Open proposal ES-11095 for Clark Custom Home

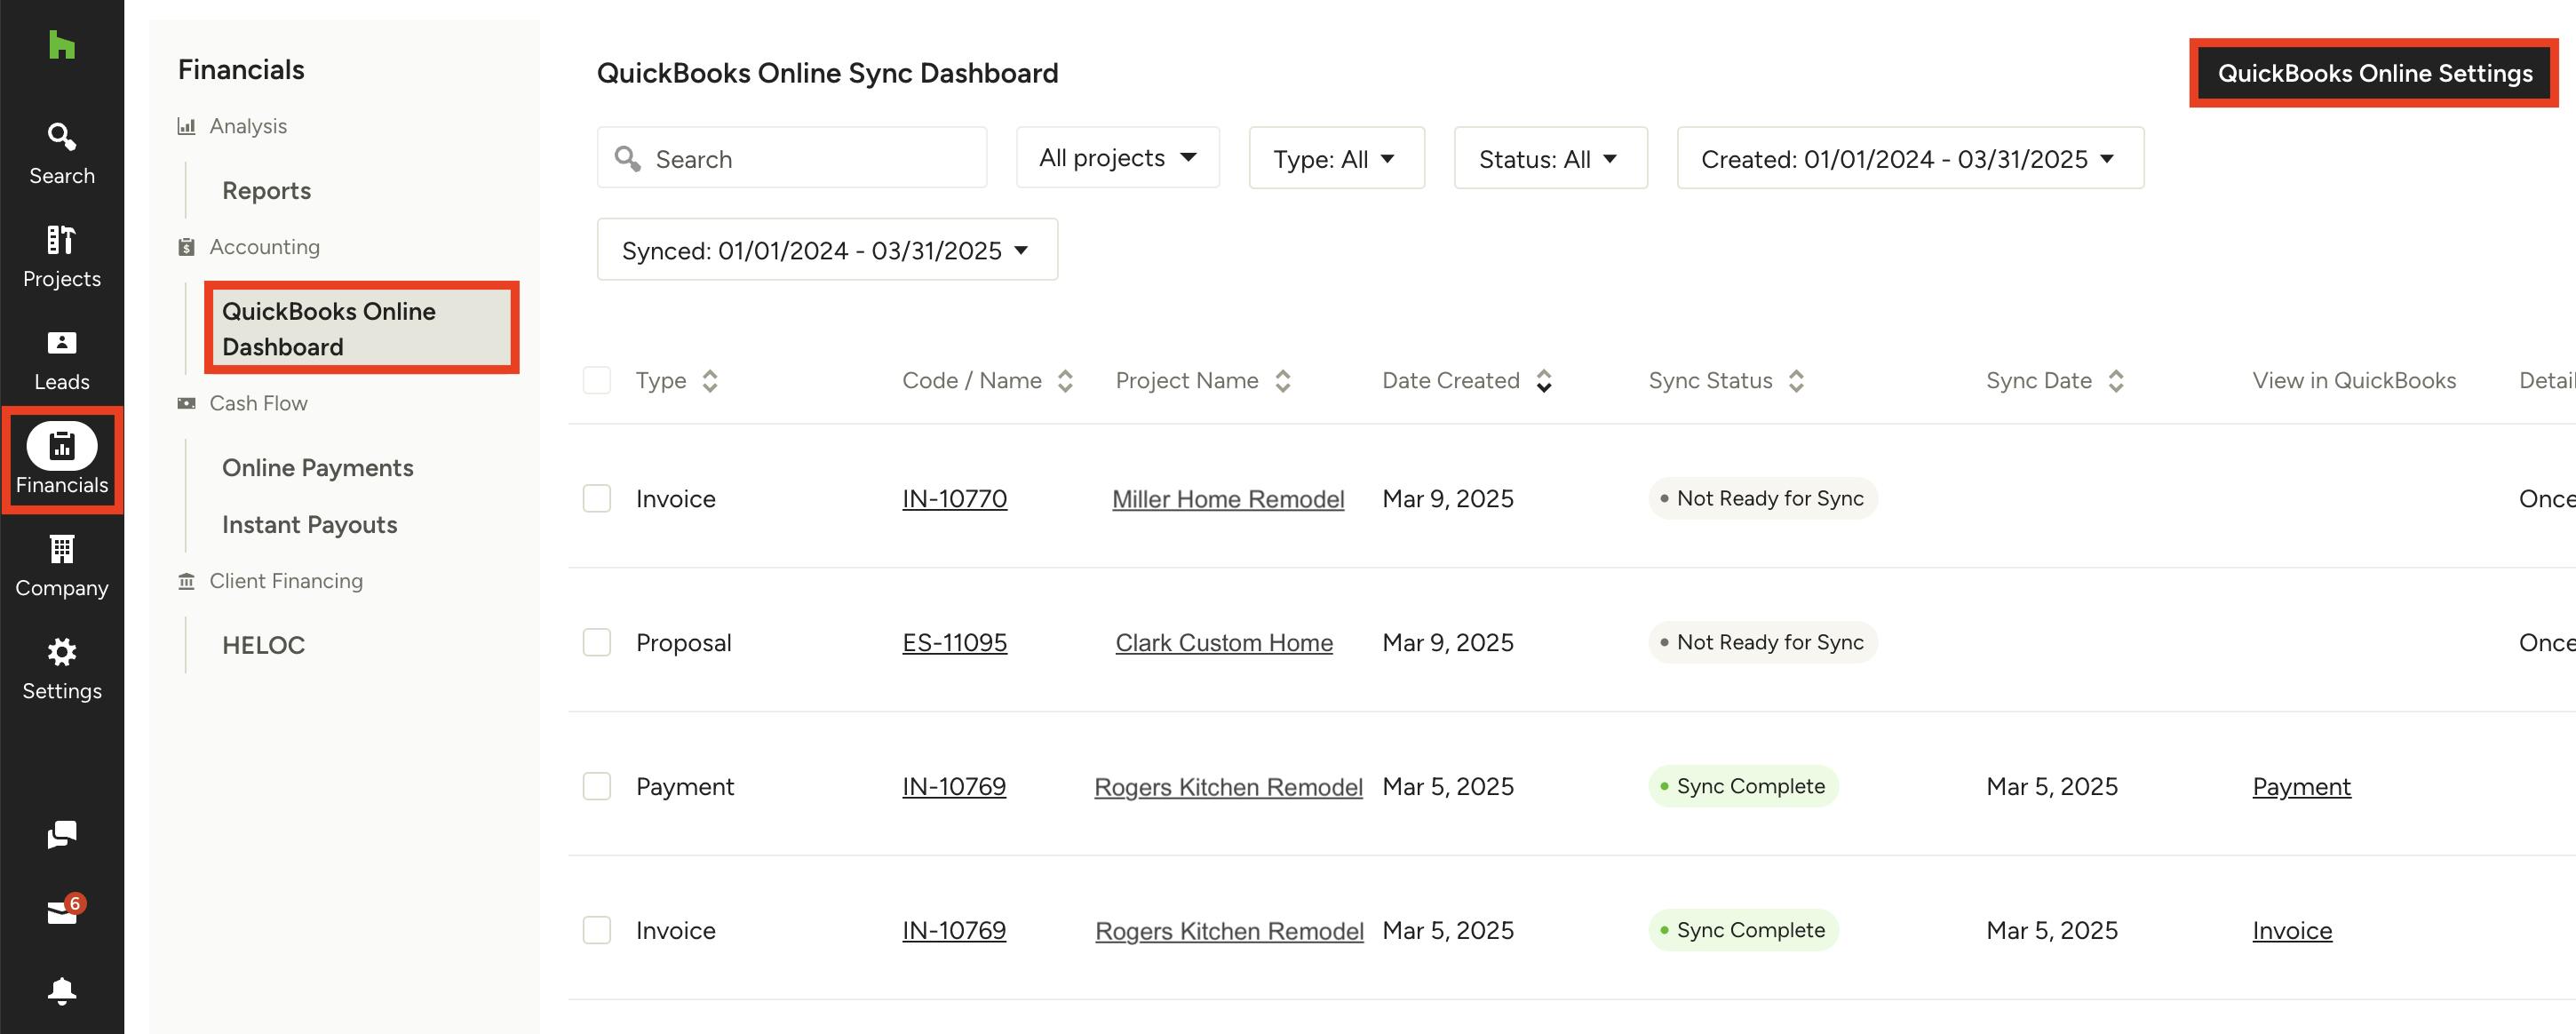point(954,642)
